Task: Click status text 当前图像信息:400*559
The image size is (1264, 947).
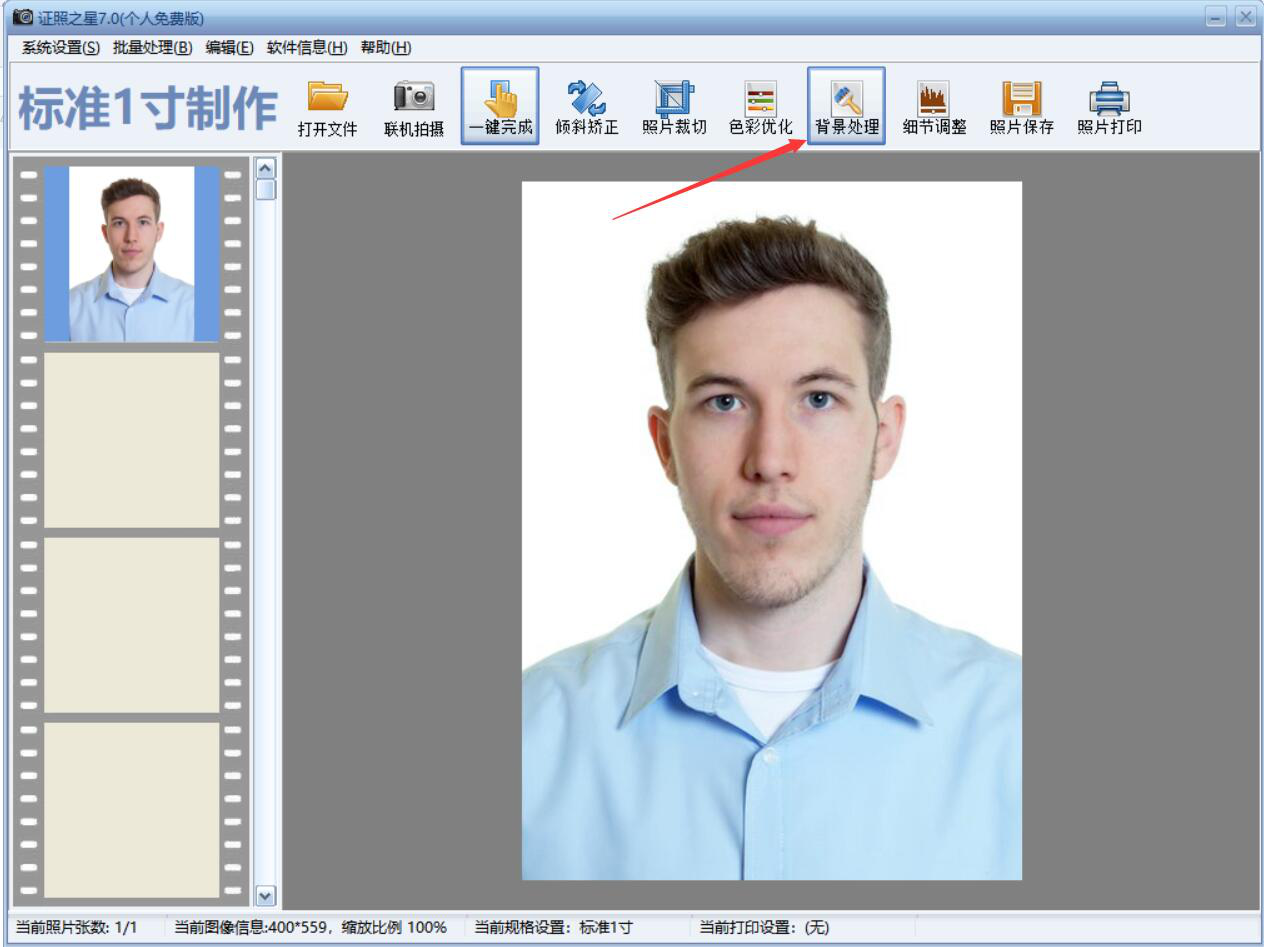Action: [311, 927]
